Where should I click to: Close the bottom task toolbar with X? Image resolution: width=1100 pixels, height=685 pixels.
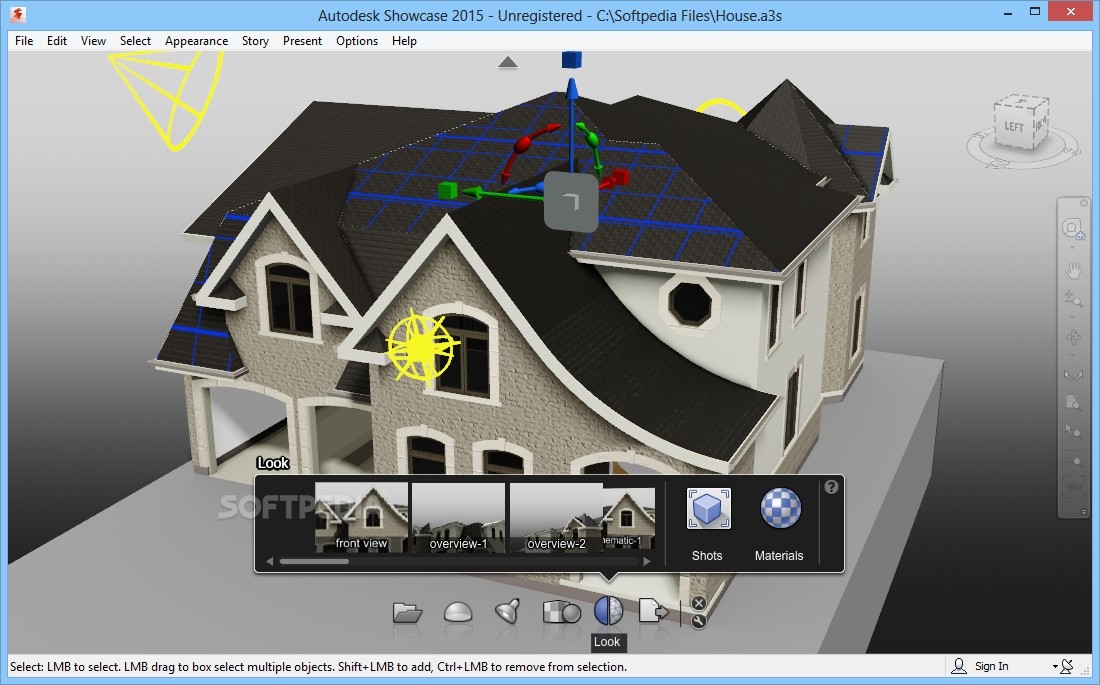[698, 603]
